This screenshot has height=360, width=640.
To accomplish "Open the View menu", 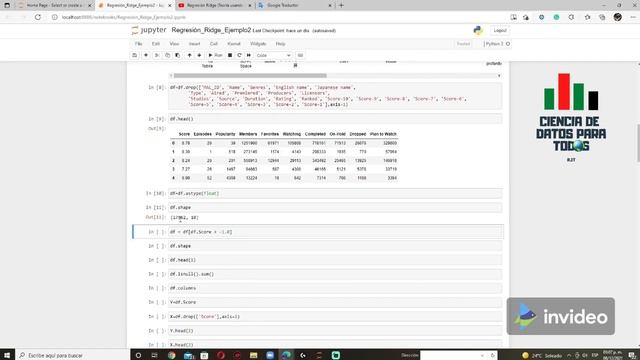I will [174, 44].
